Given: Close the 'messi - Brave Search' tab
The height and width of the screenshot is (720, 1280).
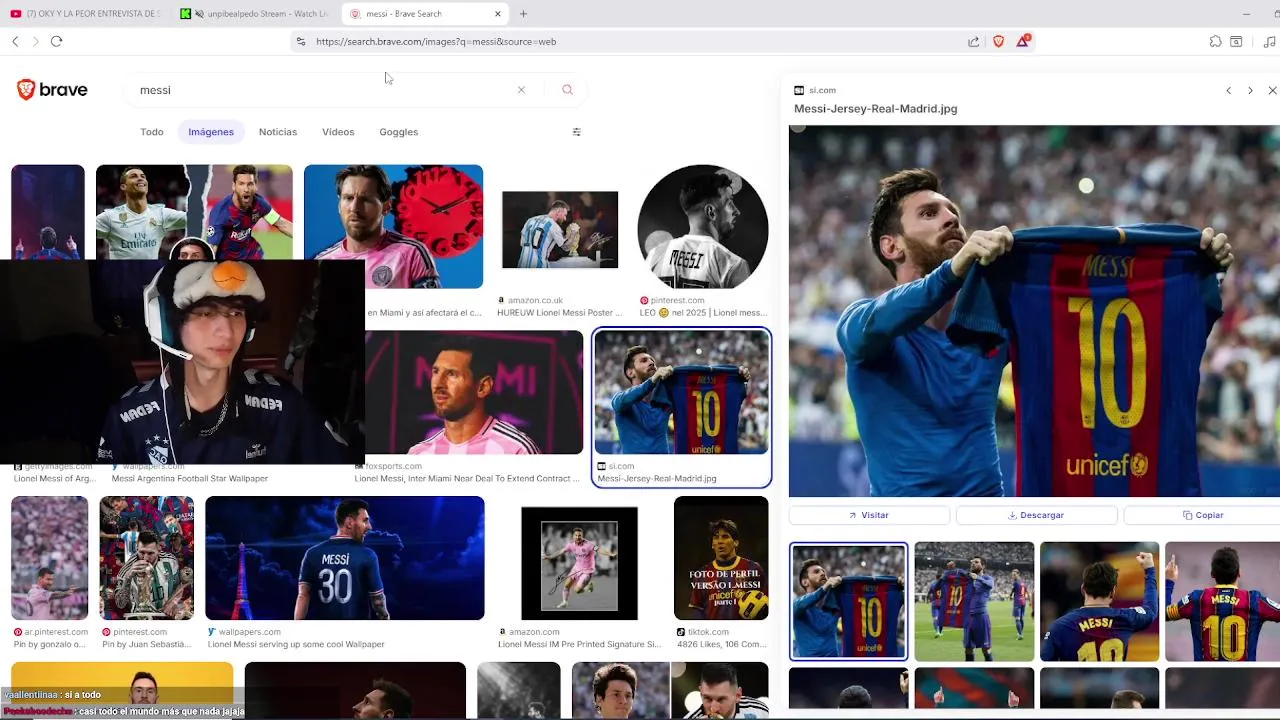Looking at the screenshot, I should pos(498,14).
